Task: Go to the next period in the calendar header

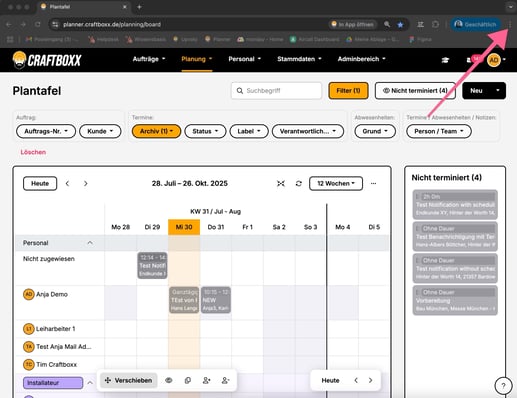Action: (x=86, y=184)
